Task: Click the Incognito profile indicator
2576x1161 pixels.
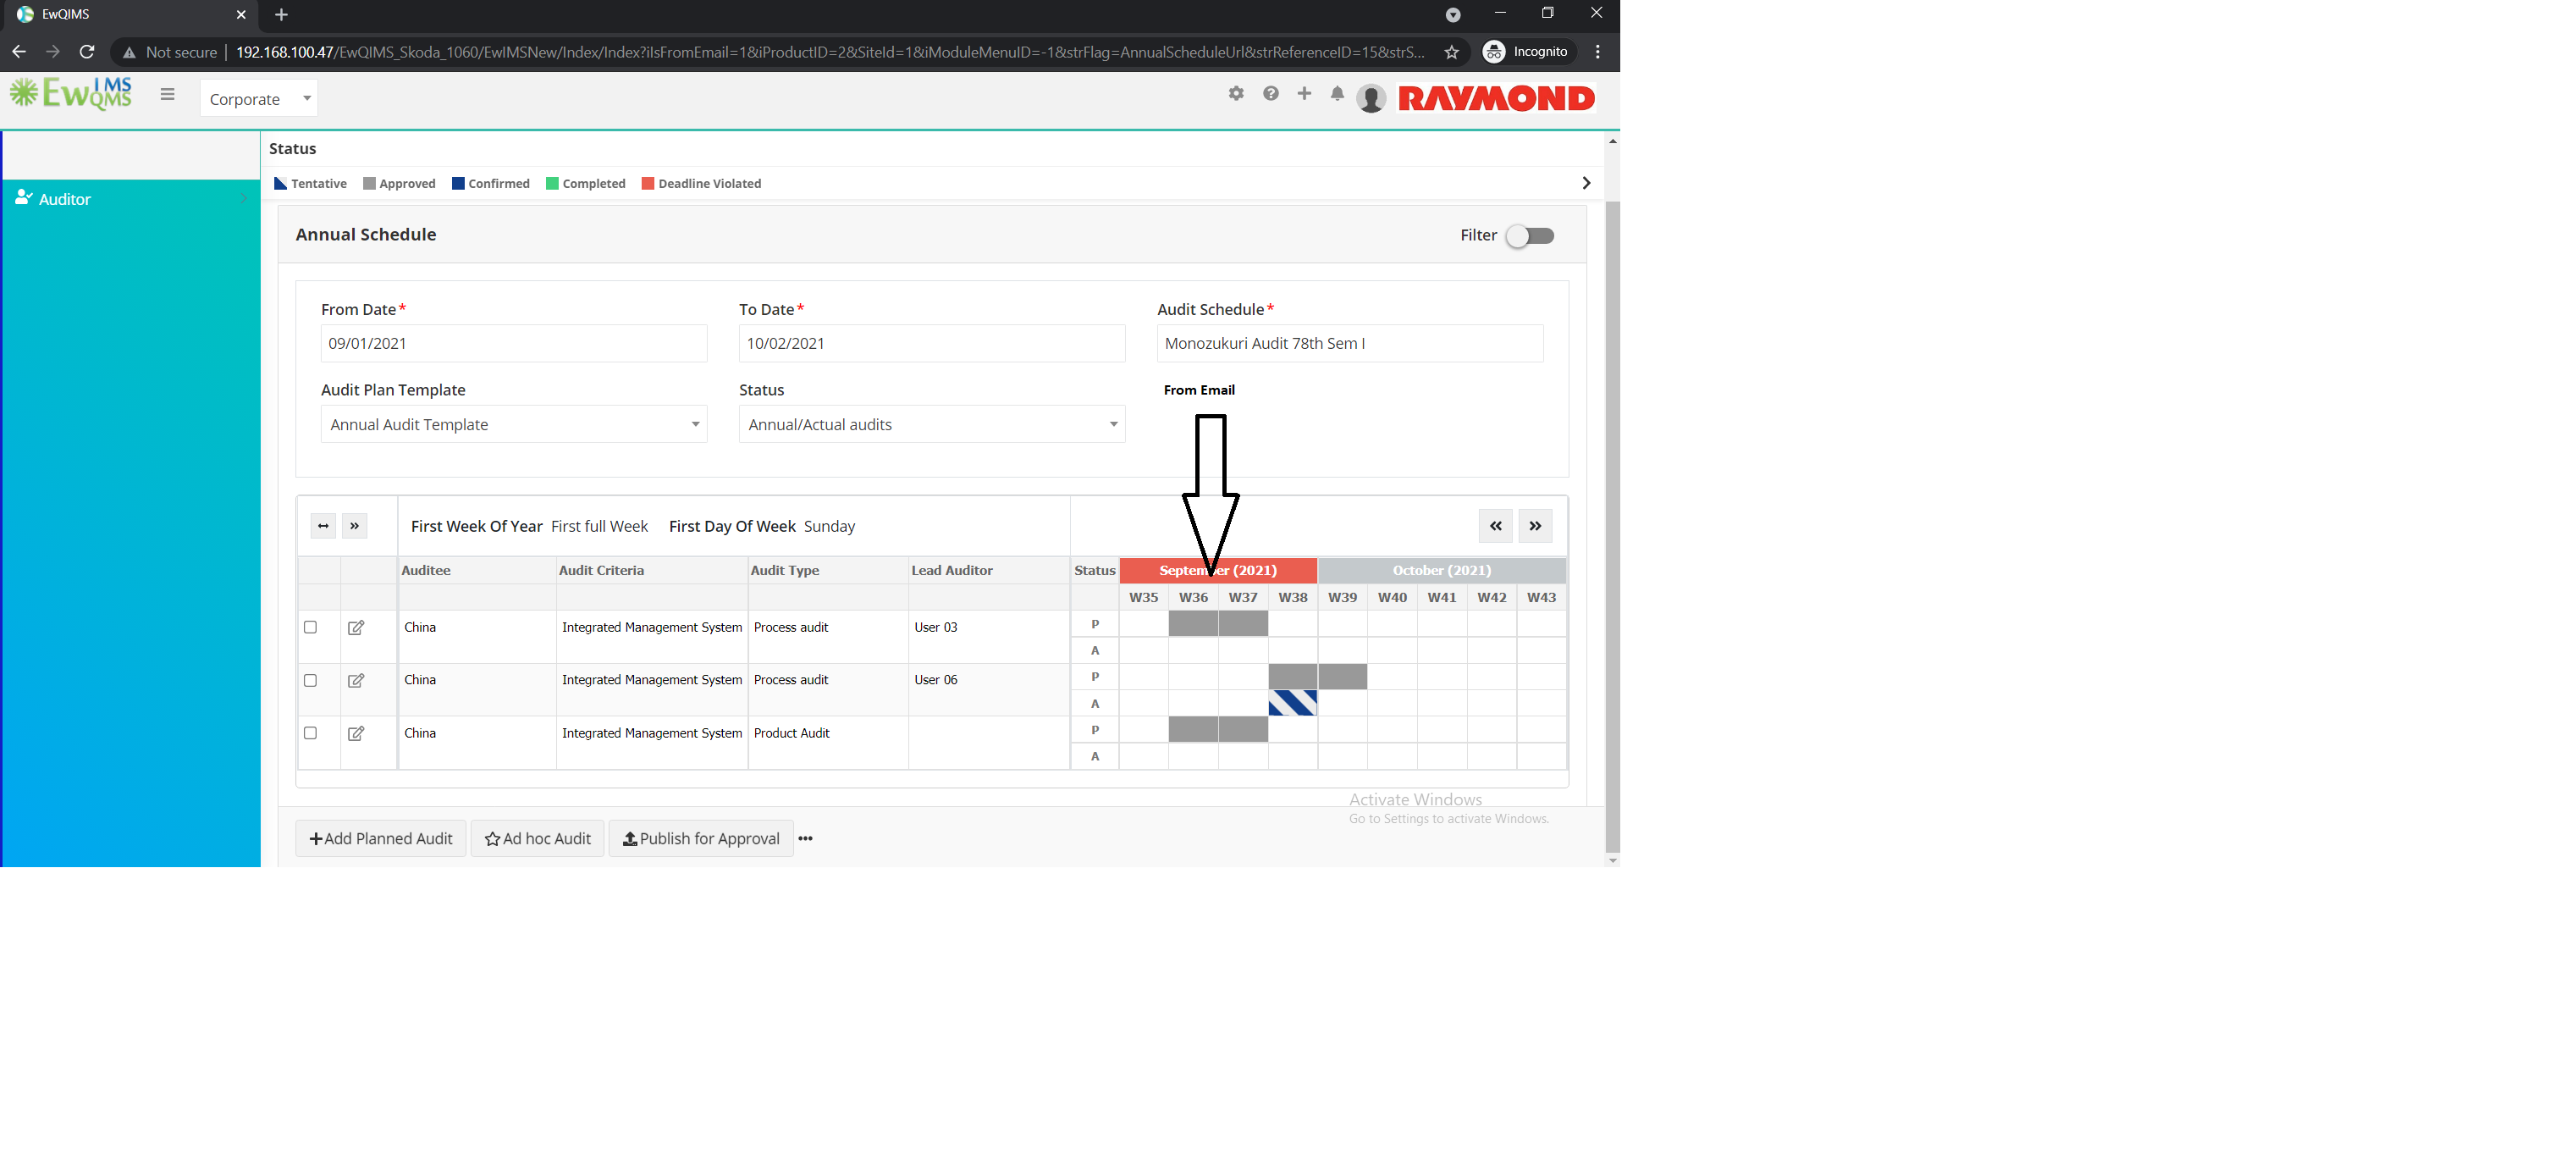Action: click(x=1527, y=52)
